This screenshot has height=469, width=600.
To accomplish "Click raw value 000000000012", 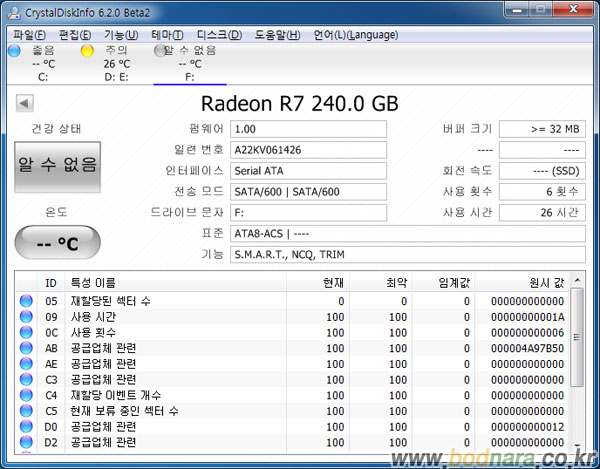I will [527, 427].
